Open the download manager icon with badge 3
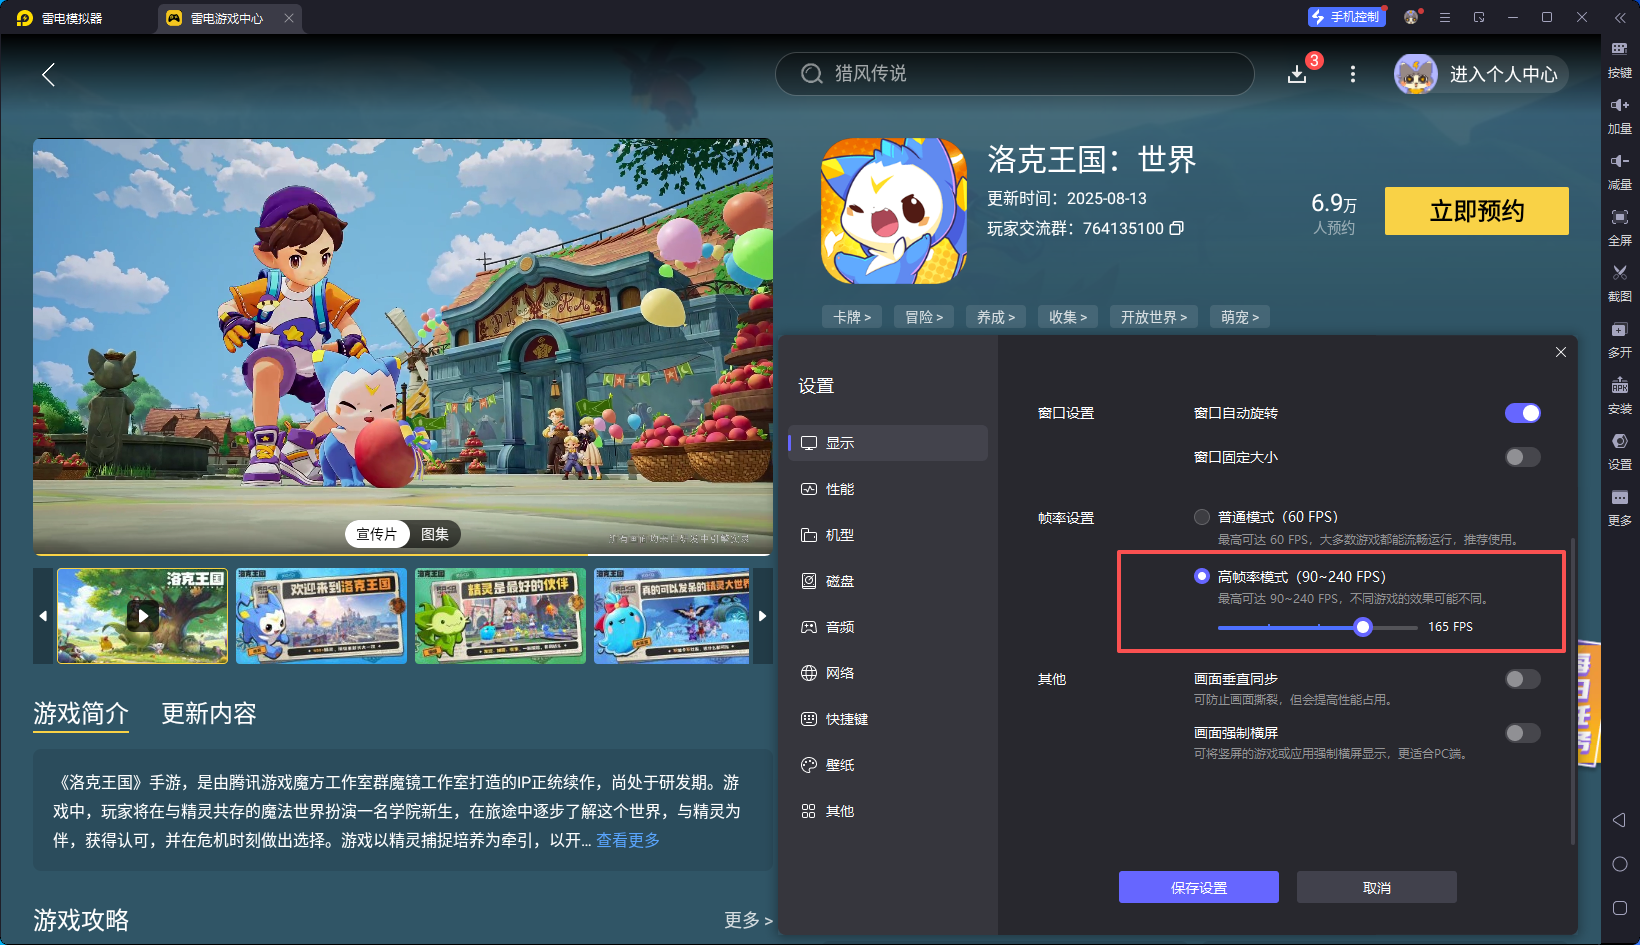Image resolution: width=1640 pixels, height=945 pixels. pos(1297,74)
